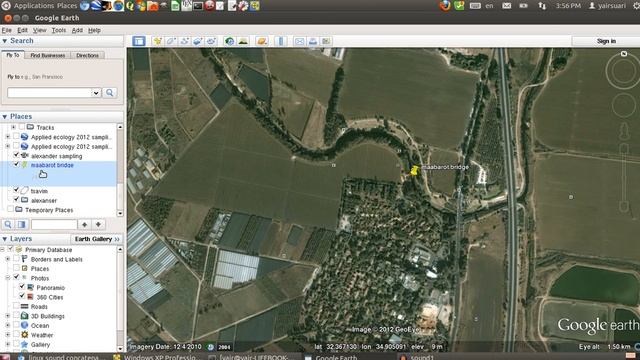This screenshot has width=640, height=360.
Task: Uncheck the alexanser folder checkbox
Action: tap(16, 200)
